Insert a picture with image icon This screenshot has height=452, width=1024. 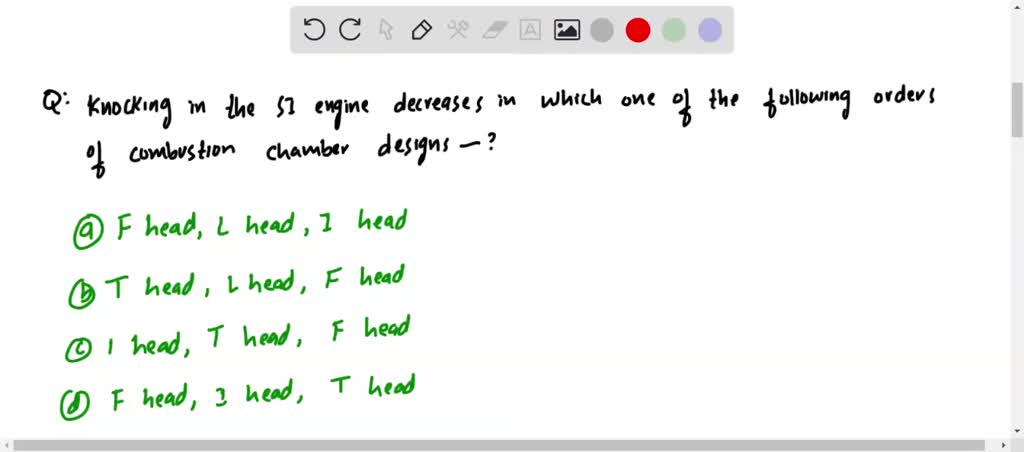click(x=567, y=30)
